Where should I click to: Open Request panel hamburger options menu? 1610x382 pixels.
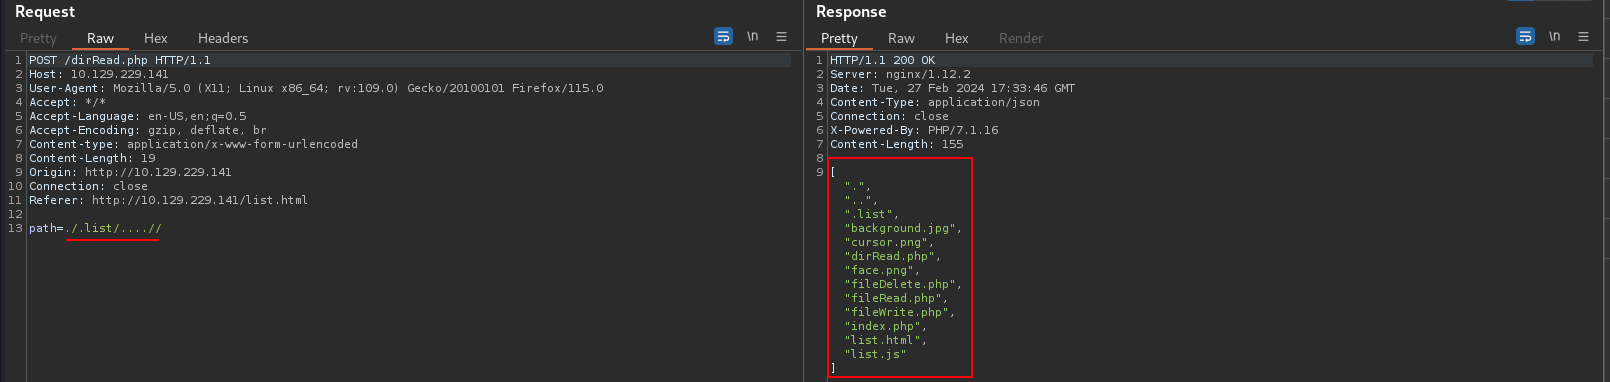click(781, 36)
